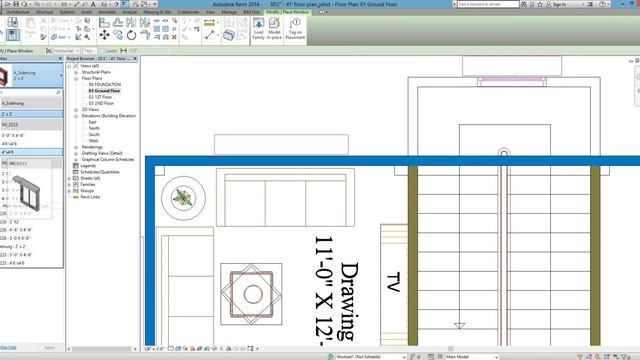Click the Tags button in options bar
640x360 pixels.
tap(89, 51)
